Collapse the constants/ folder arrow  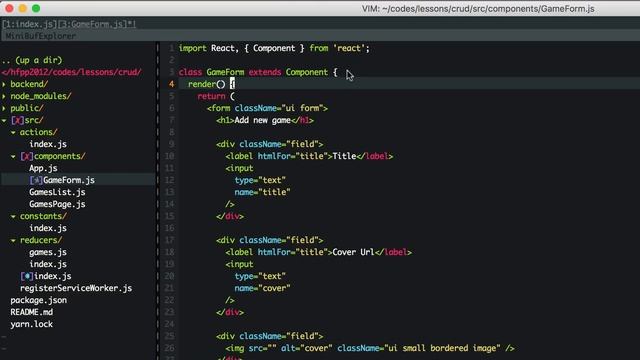[x=13, y=216]
